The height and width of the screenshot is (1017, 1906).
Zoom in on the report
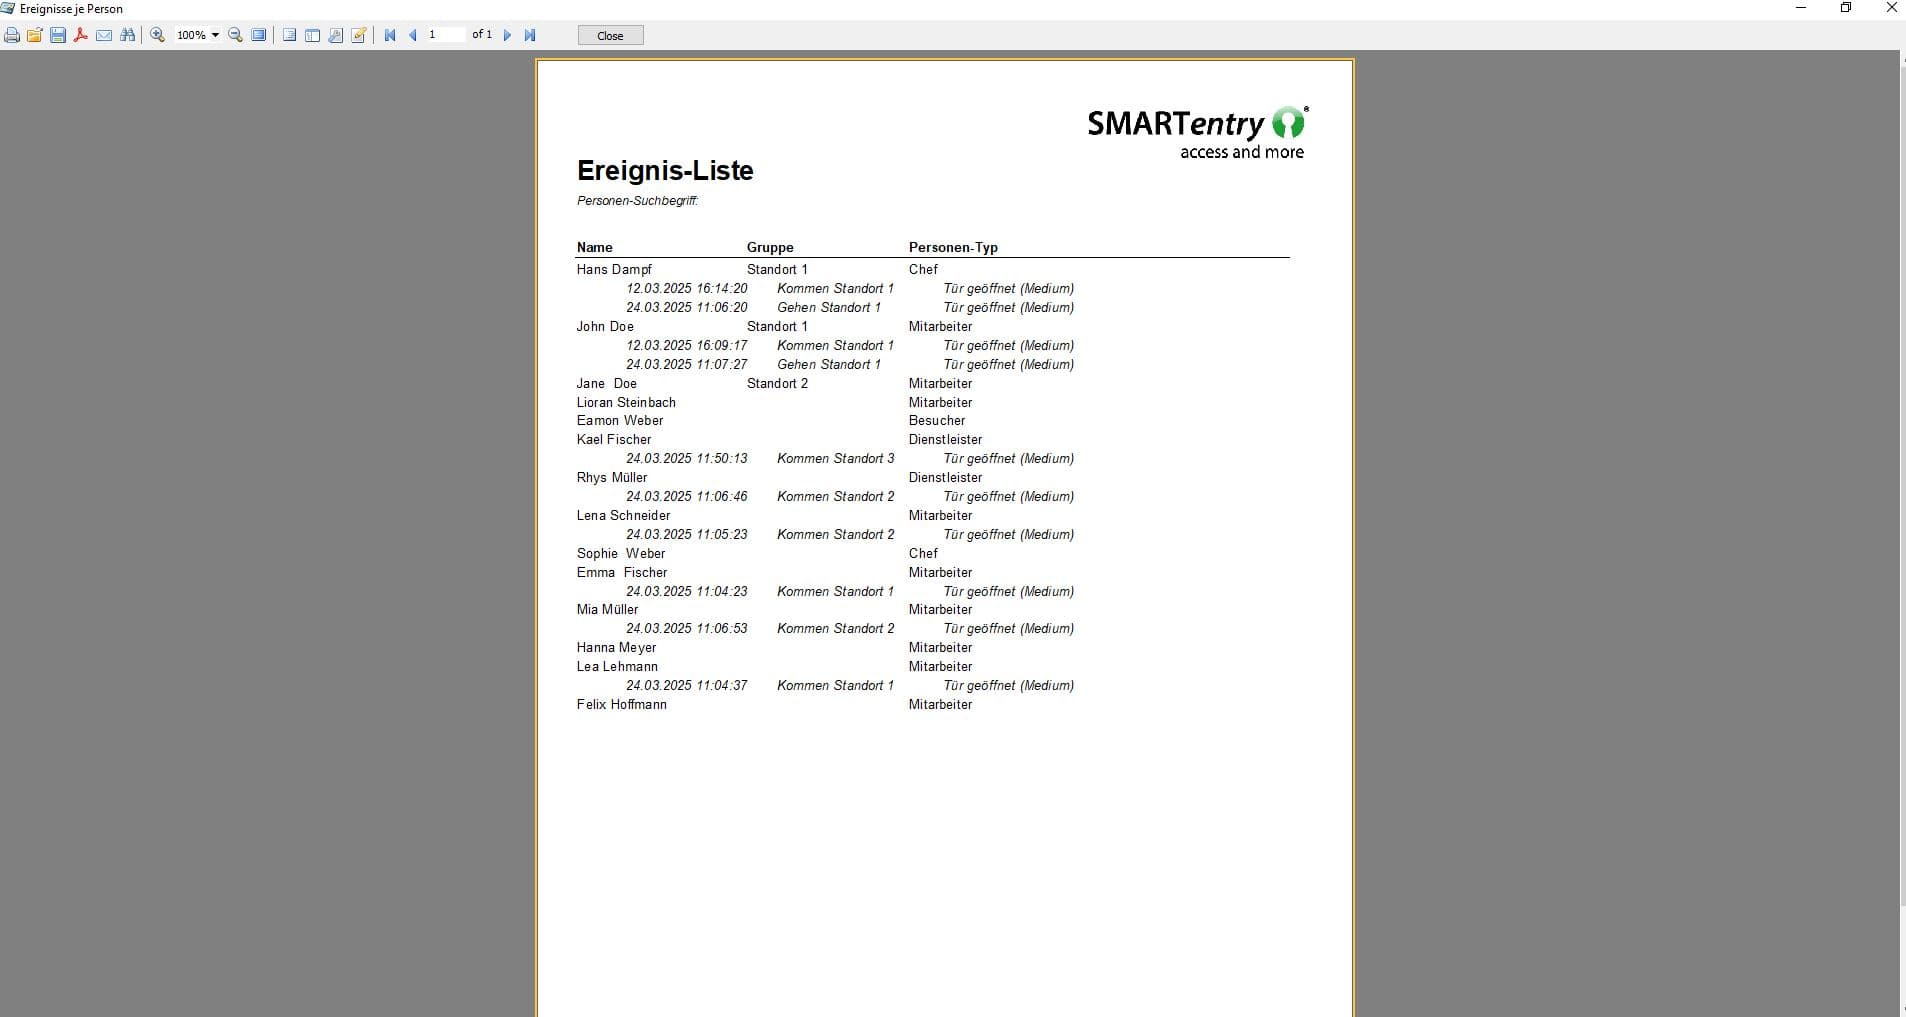pyautogui.click(x=156, y=35)
